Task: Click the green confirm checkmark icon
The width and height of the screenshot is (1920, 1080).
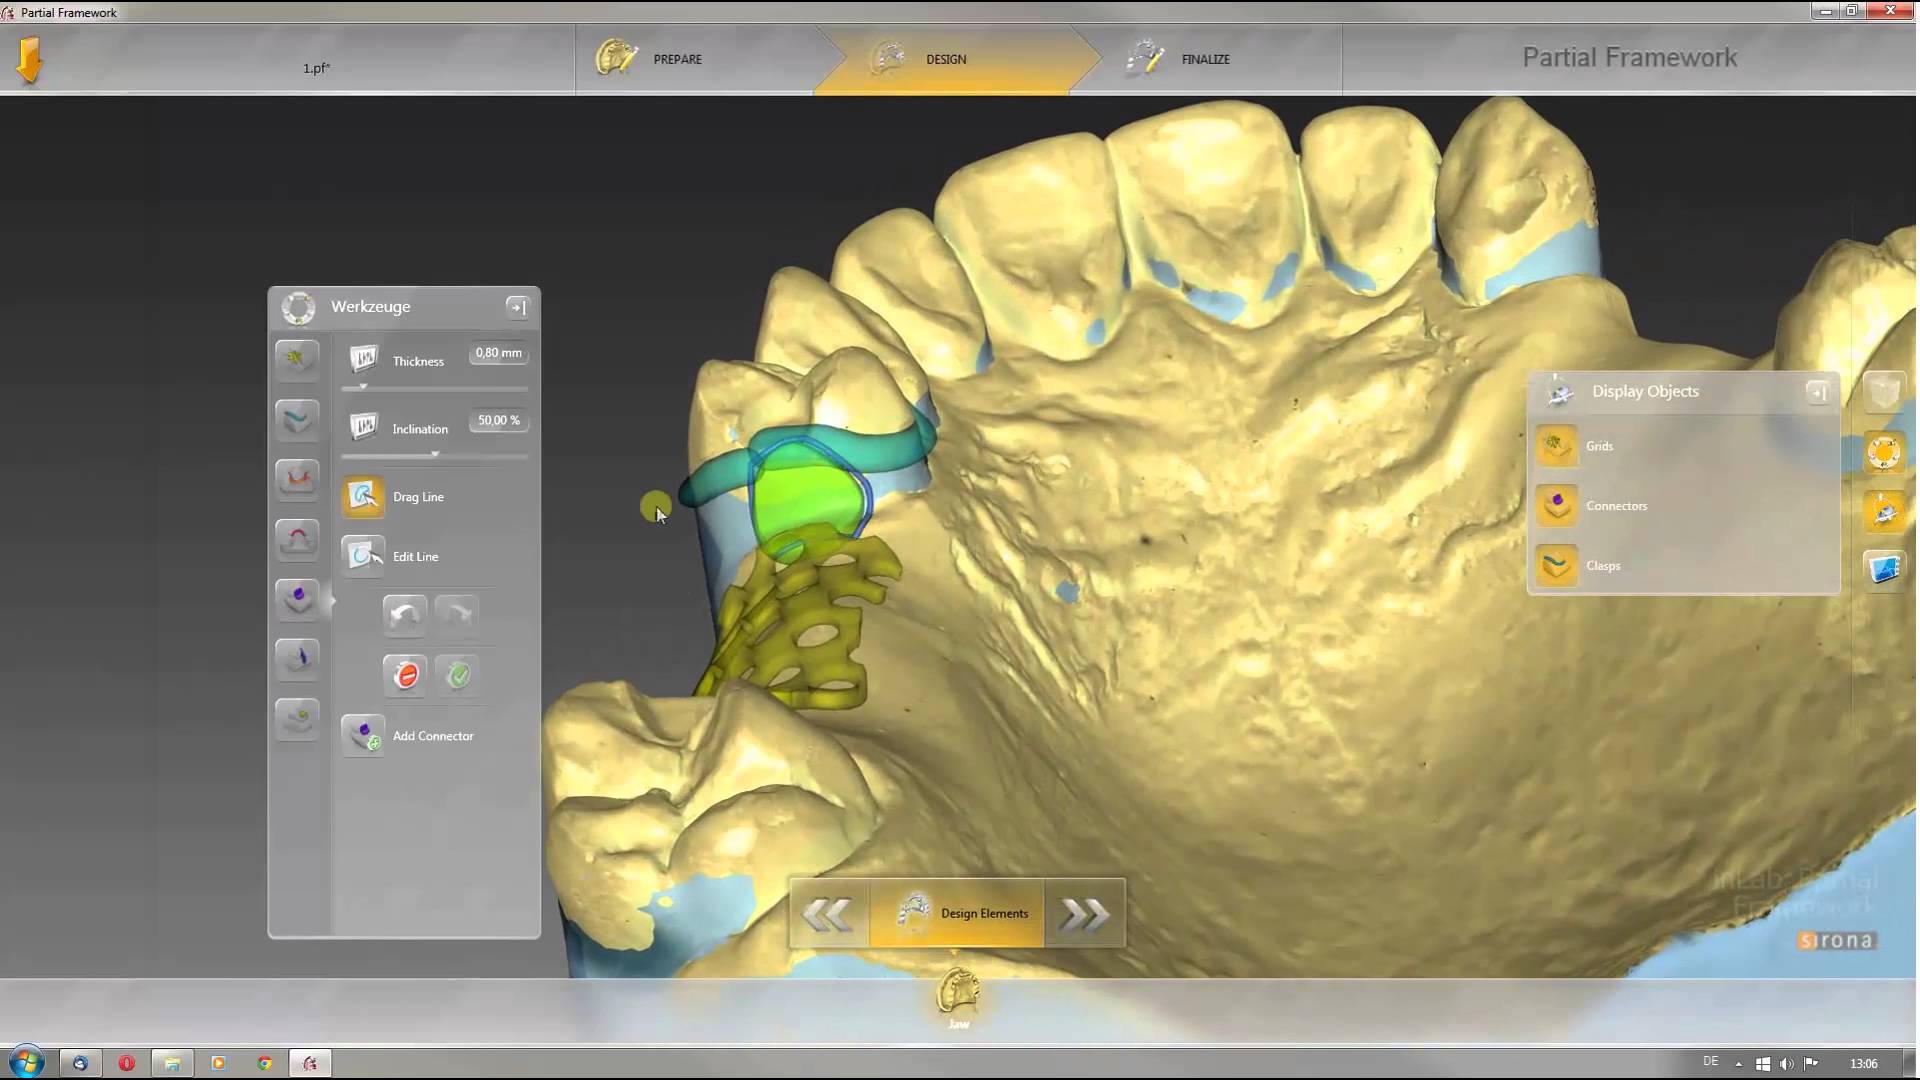Action: pyautogui.click(x=458, y=675)
